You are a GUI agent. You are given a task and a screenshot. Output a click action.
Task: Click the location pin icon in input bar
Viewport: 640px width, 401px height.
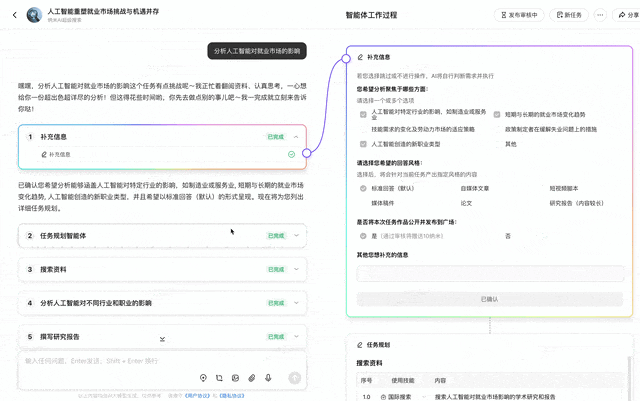point(203,378)
